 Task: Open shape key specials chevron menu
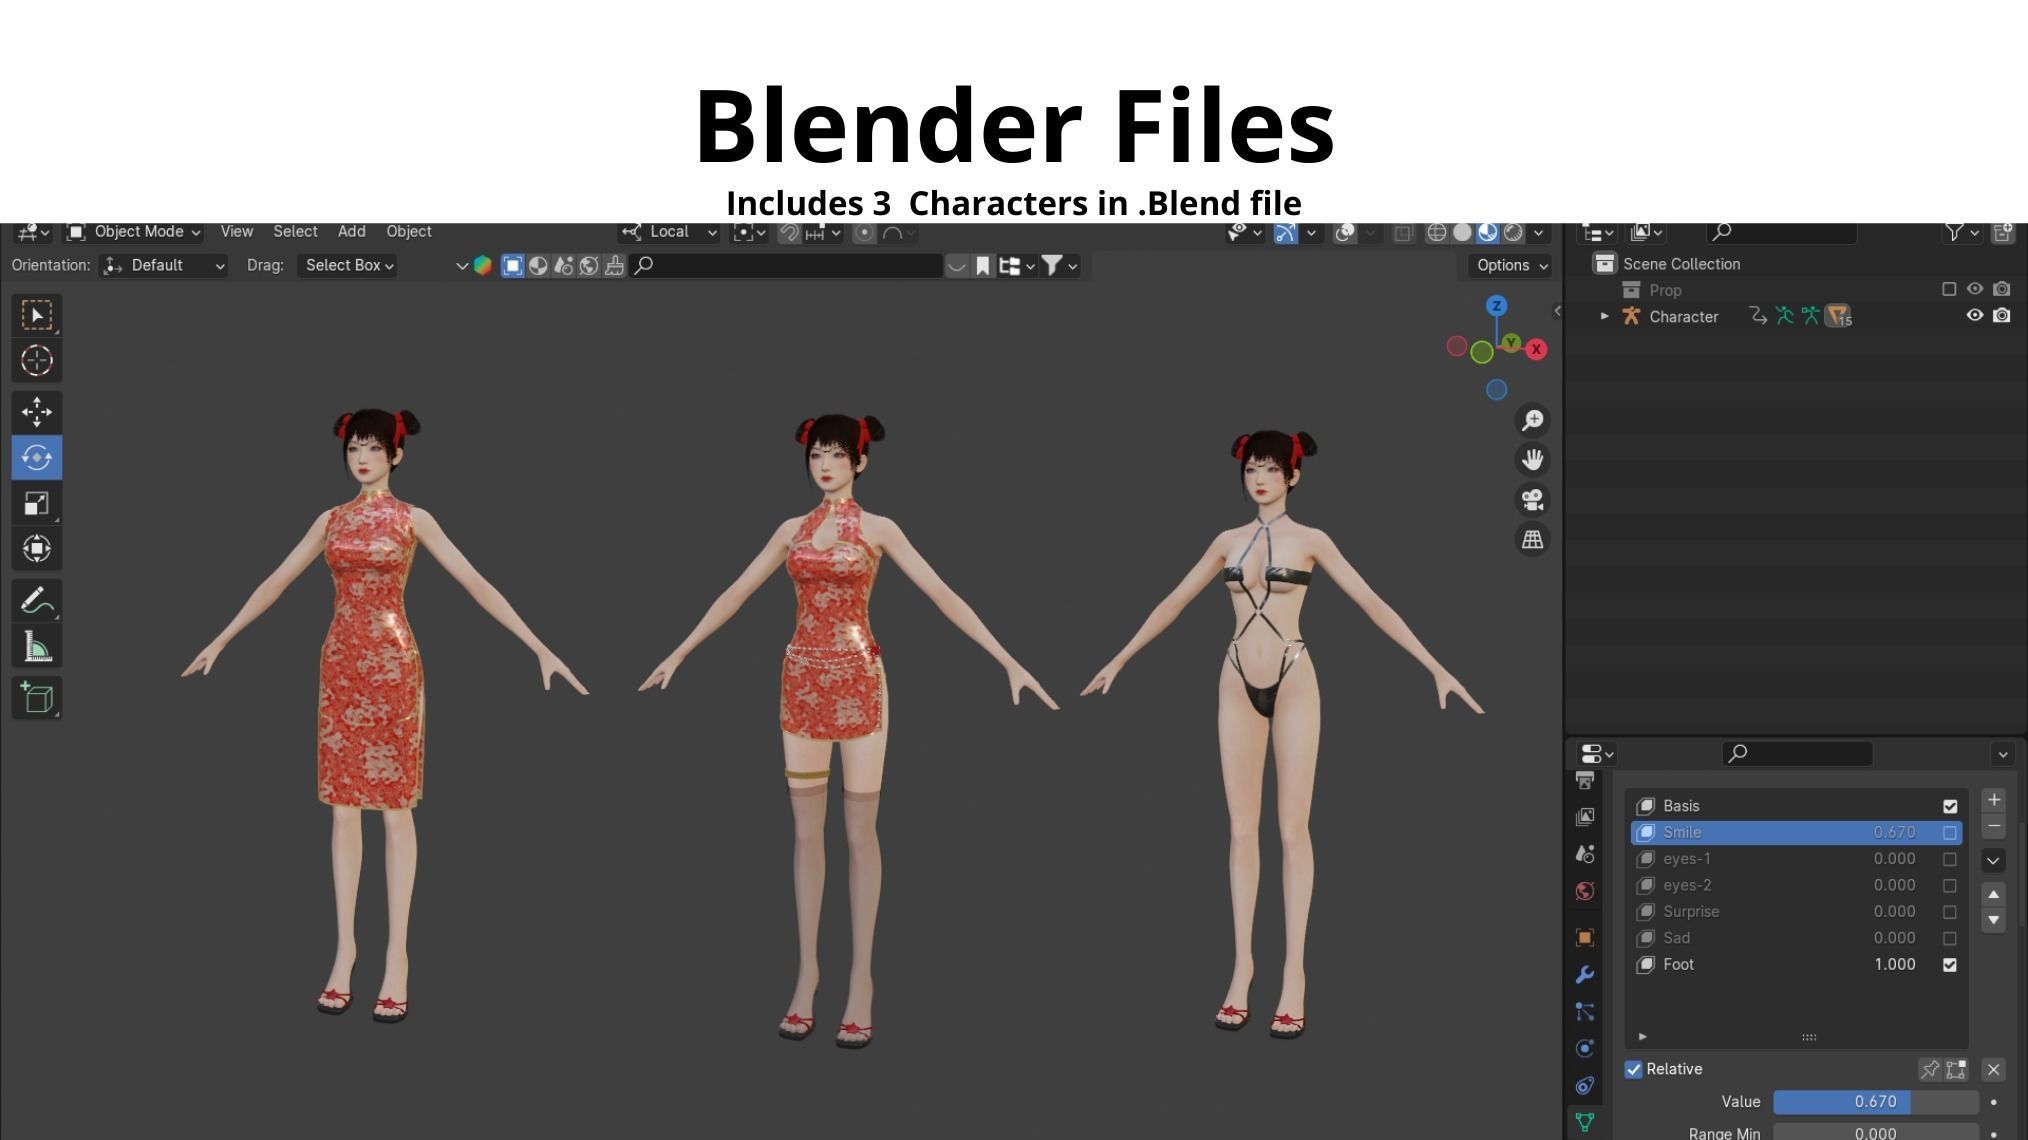coord(1993,860)
